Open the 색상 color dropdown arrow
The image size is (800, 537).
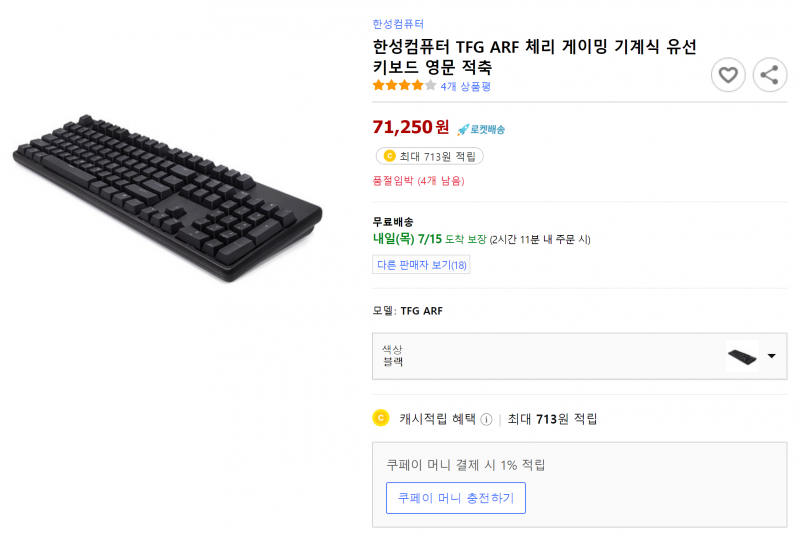tap(771, 356)
